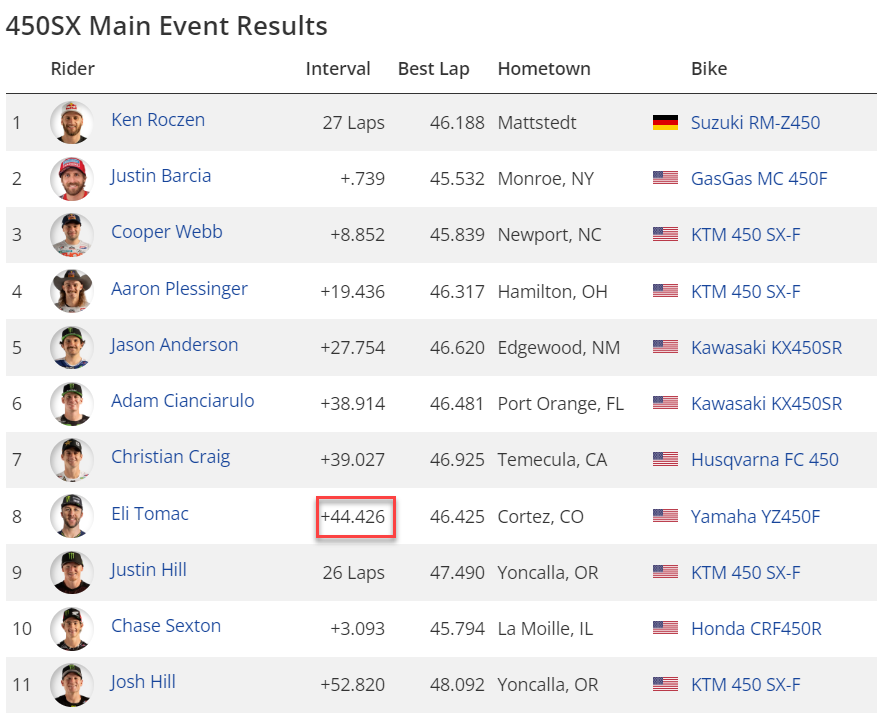Open Adam Cianciarulo's rider profile link
The image size is (889, 714).
[182, 401]
